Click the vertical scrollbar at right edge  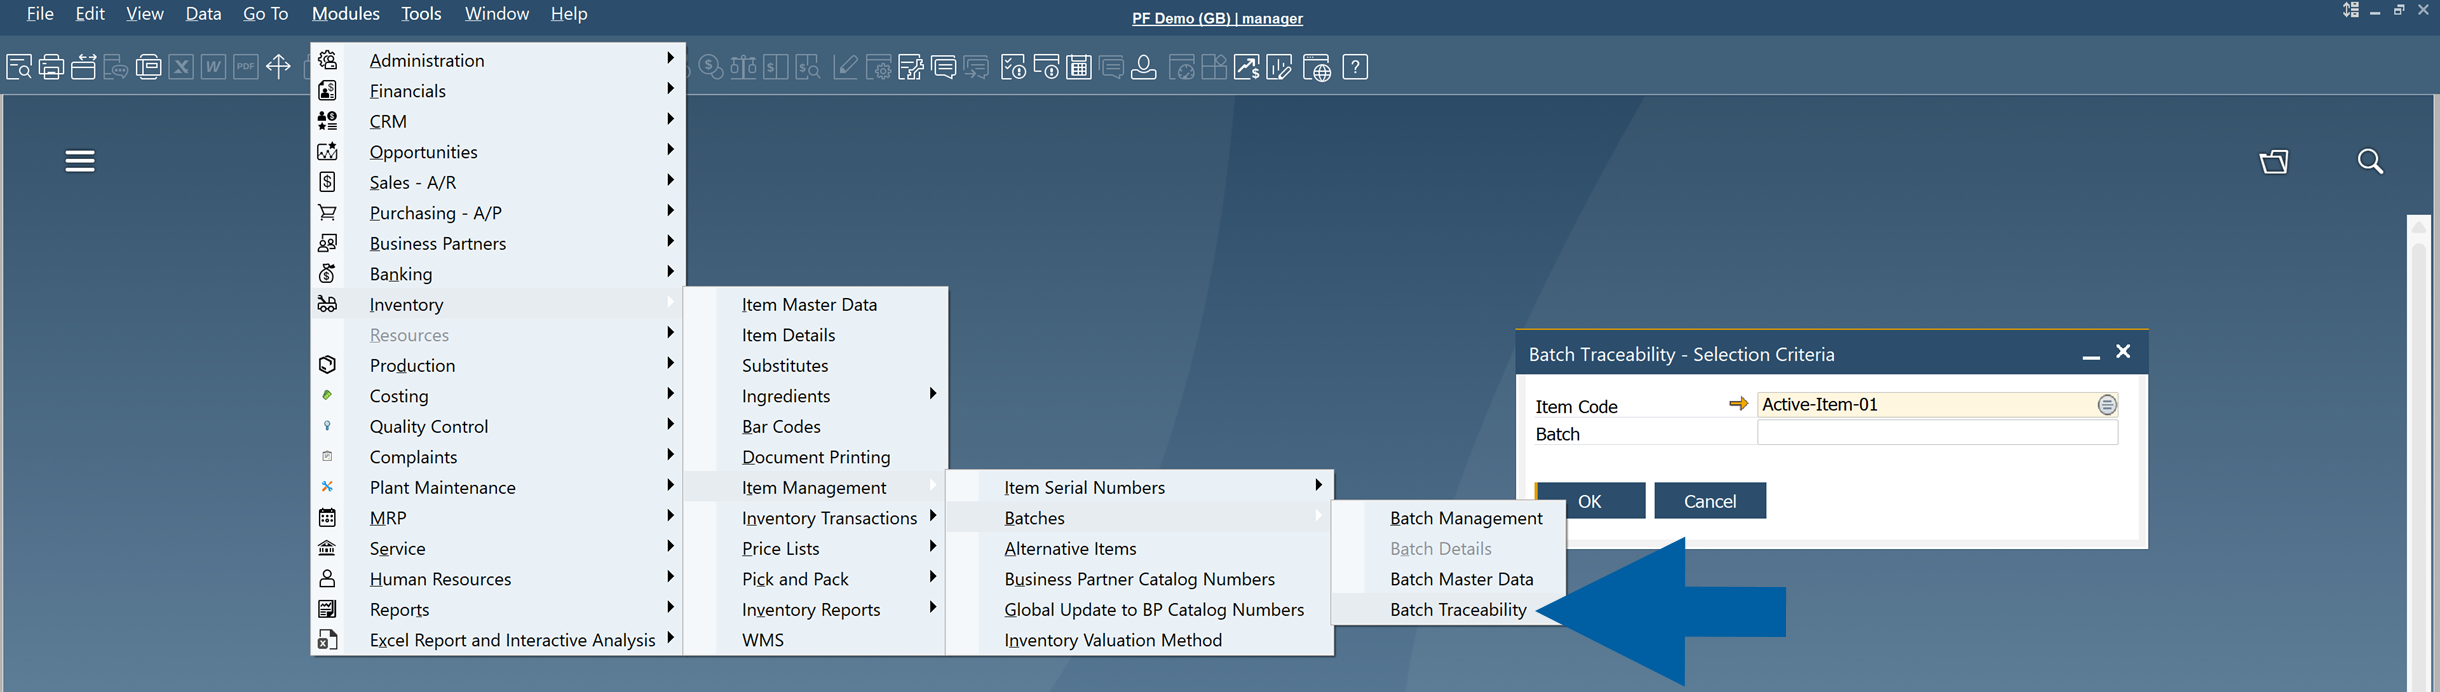tap(2419, 452)
